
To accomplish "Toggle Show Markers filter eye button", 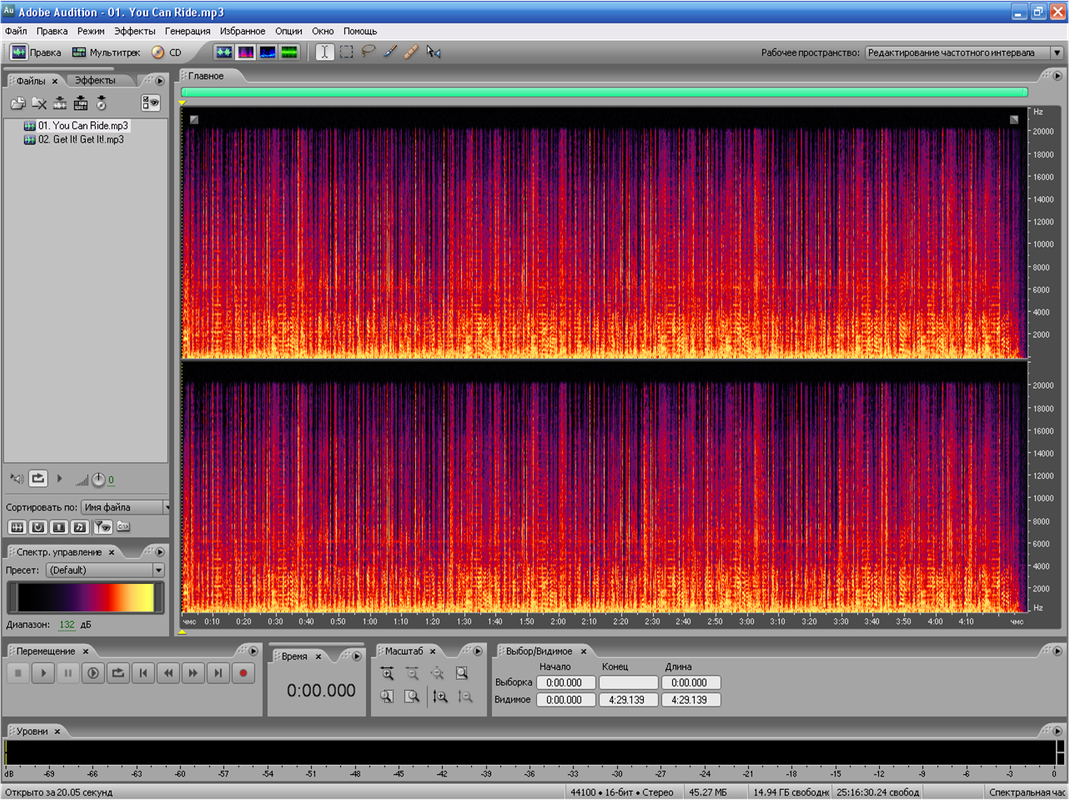I will pyautogui.click(x=102, y=527).
